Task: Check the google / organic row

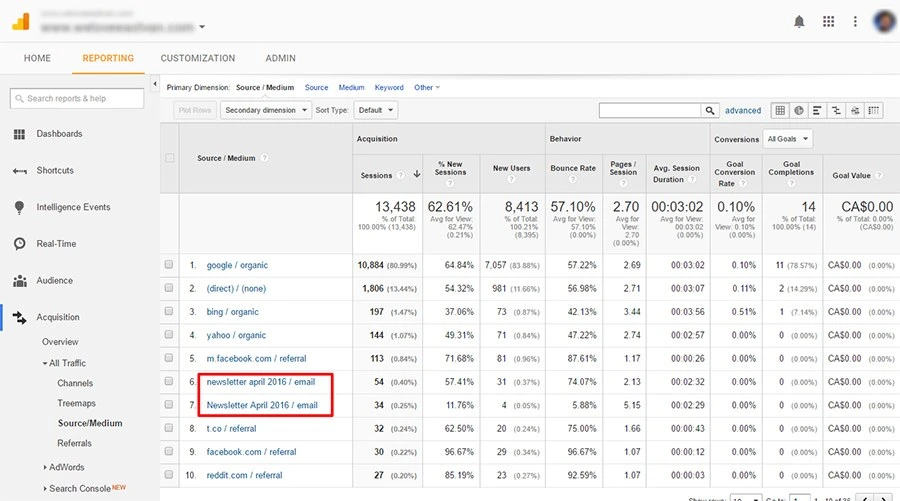Action: pyautogui.click(x=169, y=265)
